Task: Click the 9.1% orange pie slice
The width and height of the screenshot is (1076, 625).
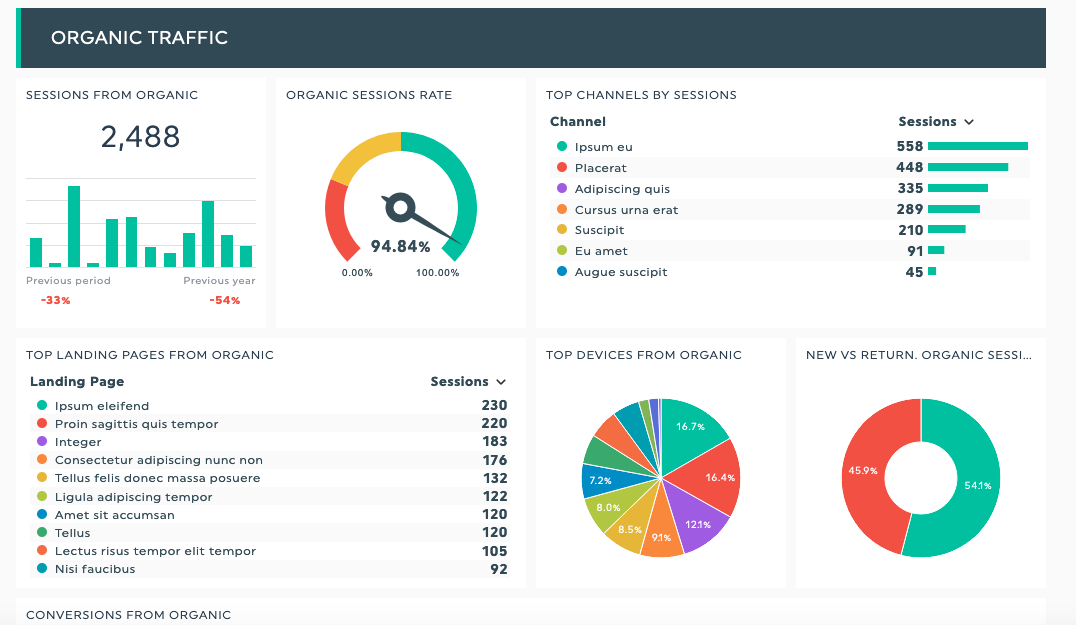Action: pyautogui.click(x=663, y=532)
